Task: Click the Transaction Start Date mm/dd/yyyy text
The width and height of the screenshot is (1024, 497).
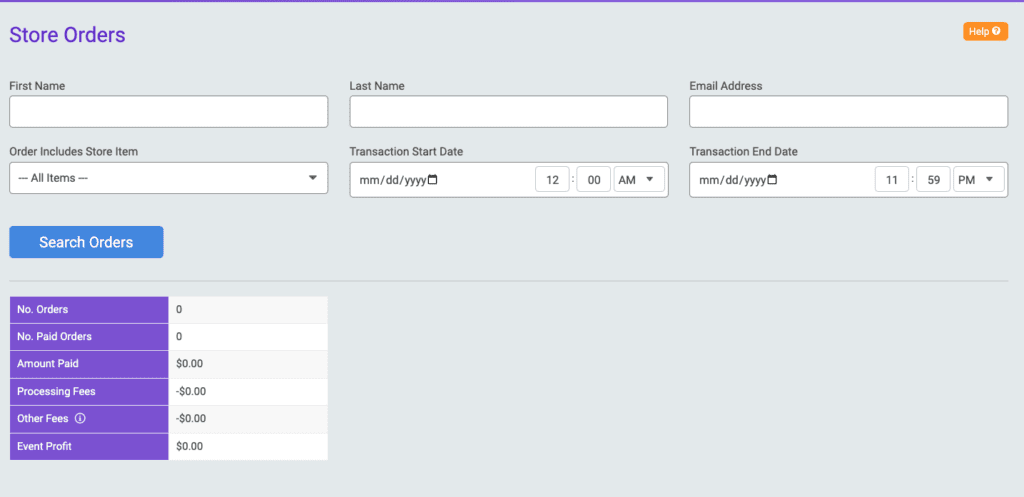Action: 393,180
